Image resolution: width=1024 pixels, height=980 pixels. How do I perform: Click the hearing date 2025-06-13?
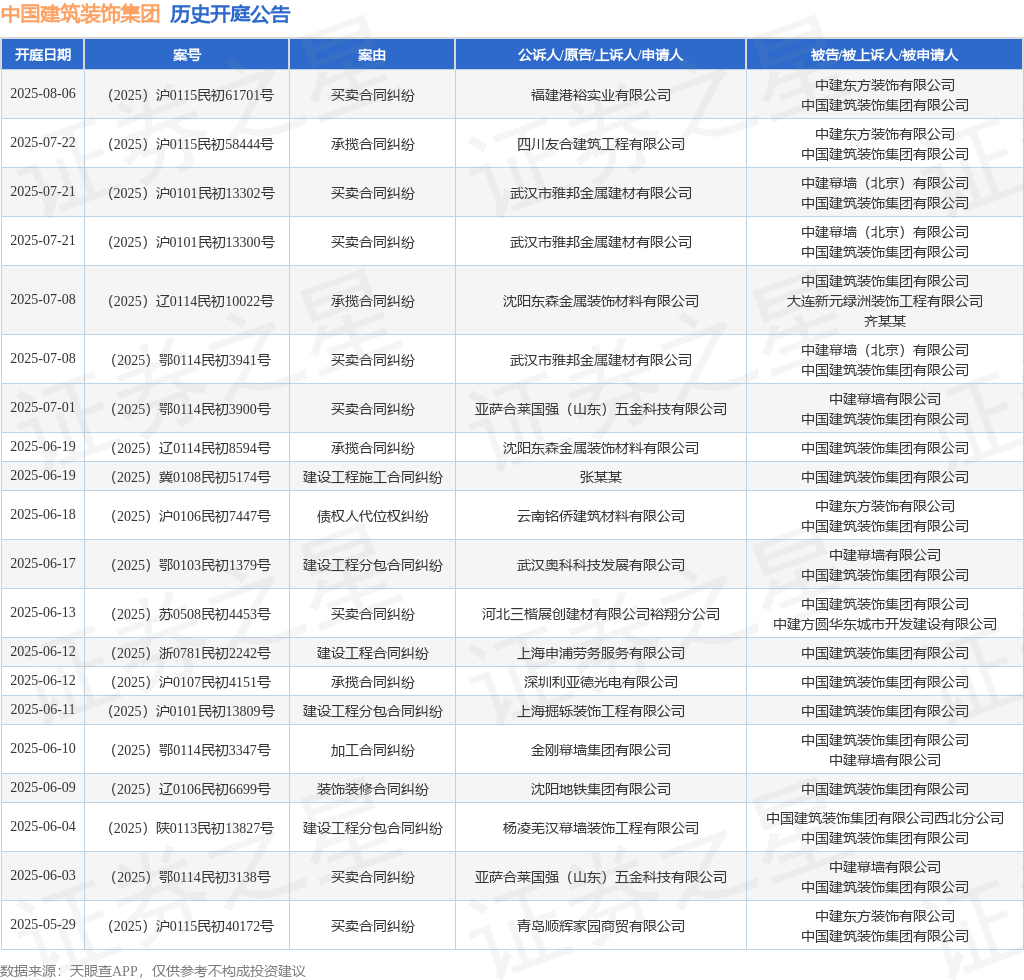43,612
